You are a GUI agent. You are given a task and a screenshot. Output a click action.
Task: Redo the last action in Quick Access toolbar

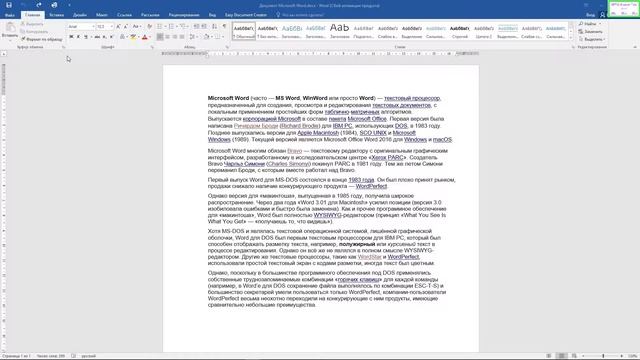(x=39, y=5)
